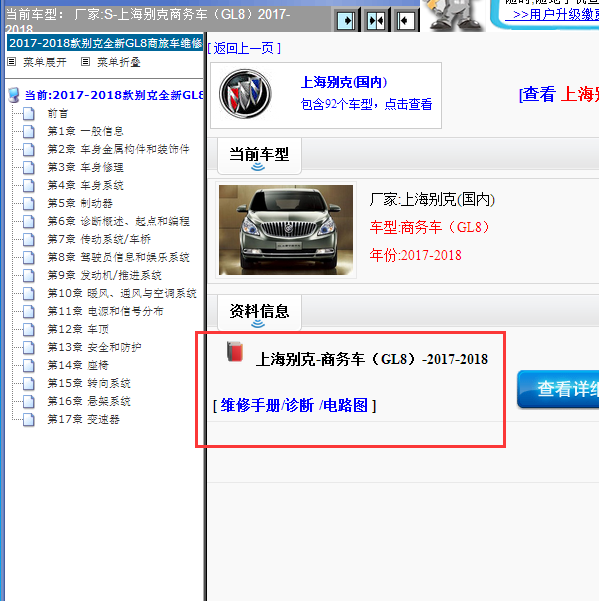Open 前言 in the tree
The height and width of the screenshot is (601, 599).
pyautogui.click(x=57, y=113)
